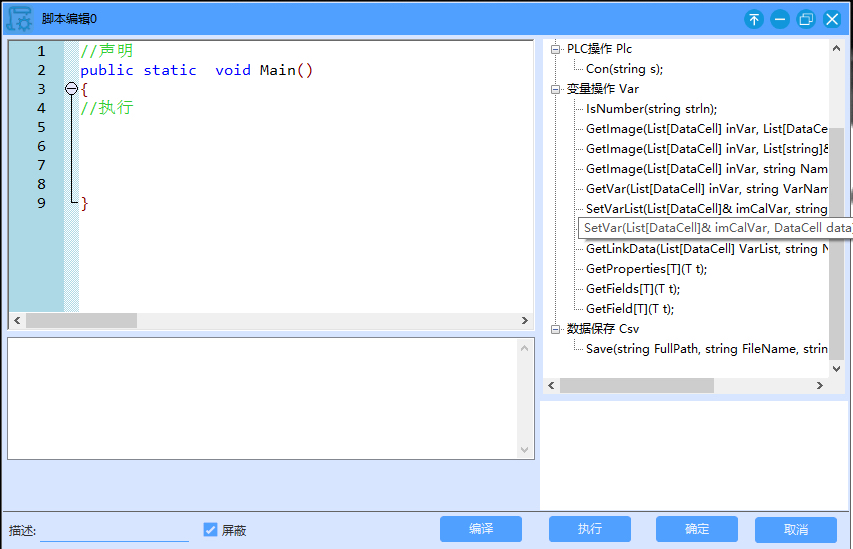Click the Main() method name in code

[286, 70]
